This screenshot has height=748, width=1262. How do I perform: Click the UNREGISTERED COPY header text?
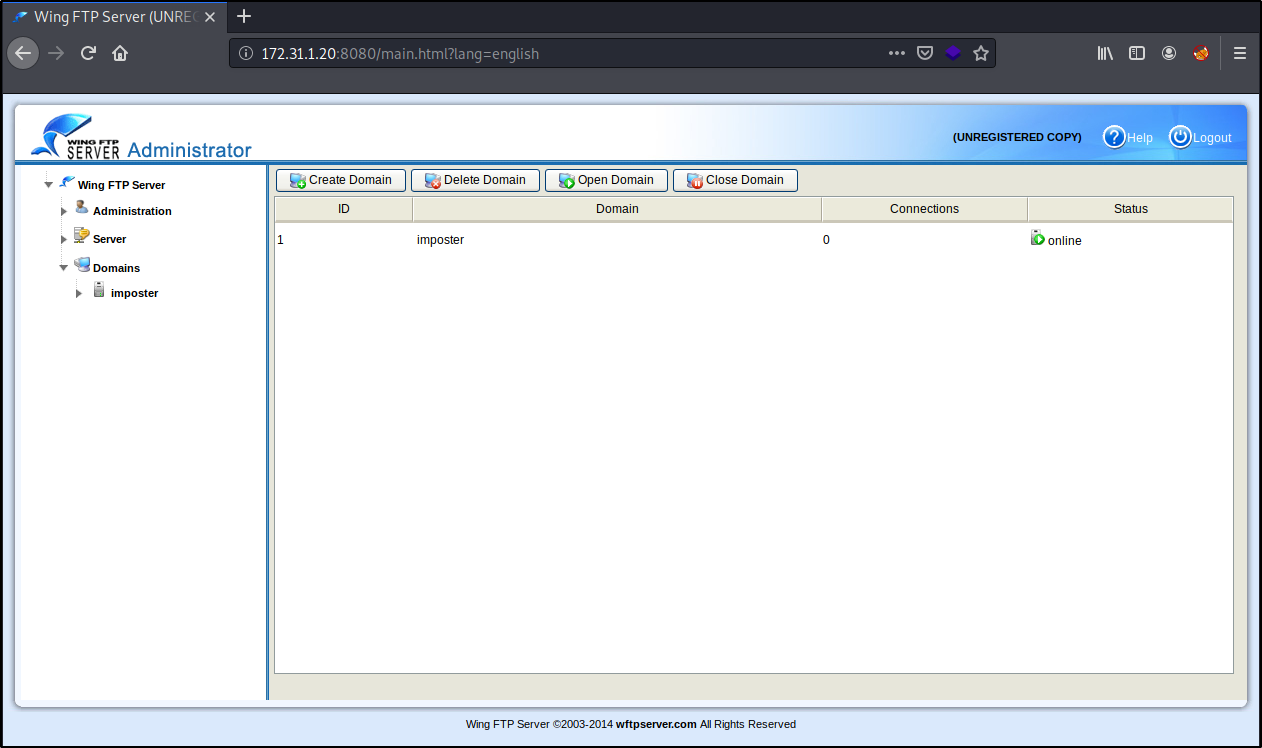1017,137
